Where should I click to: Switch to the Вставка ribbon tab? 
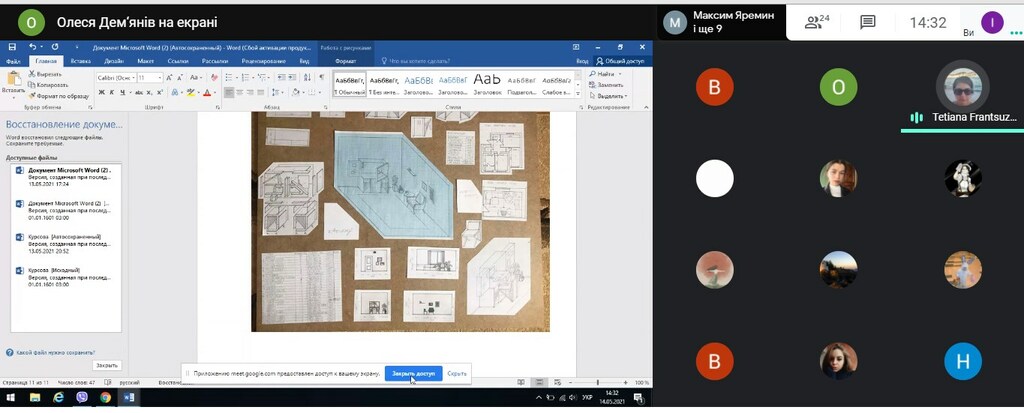point(81,61)
